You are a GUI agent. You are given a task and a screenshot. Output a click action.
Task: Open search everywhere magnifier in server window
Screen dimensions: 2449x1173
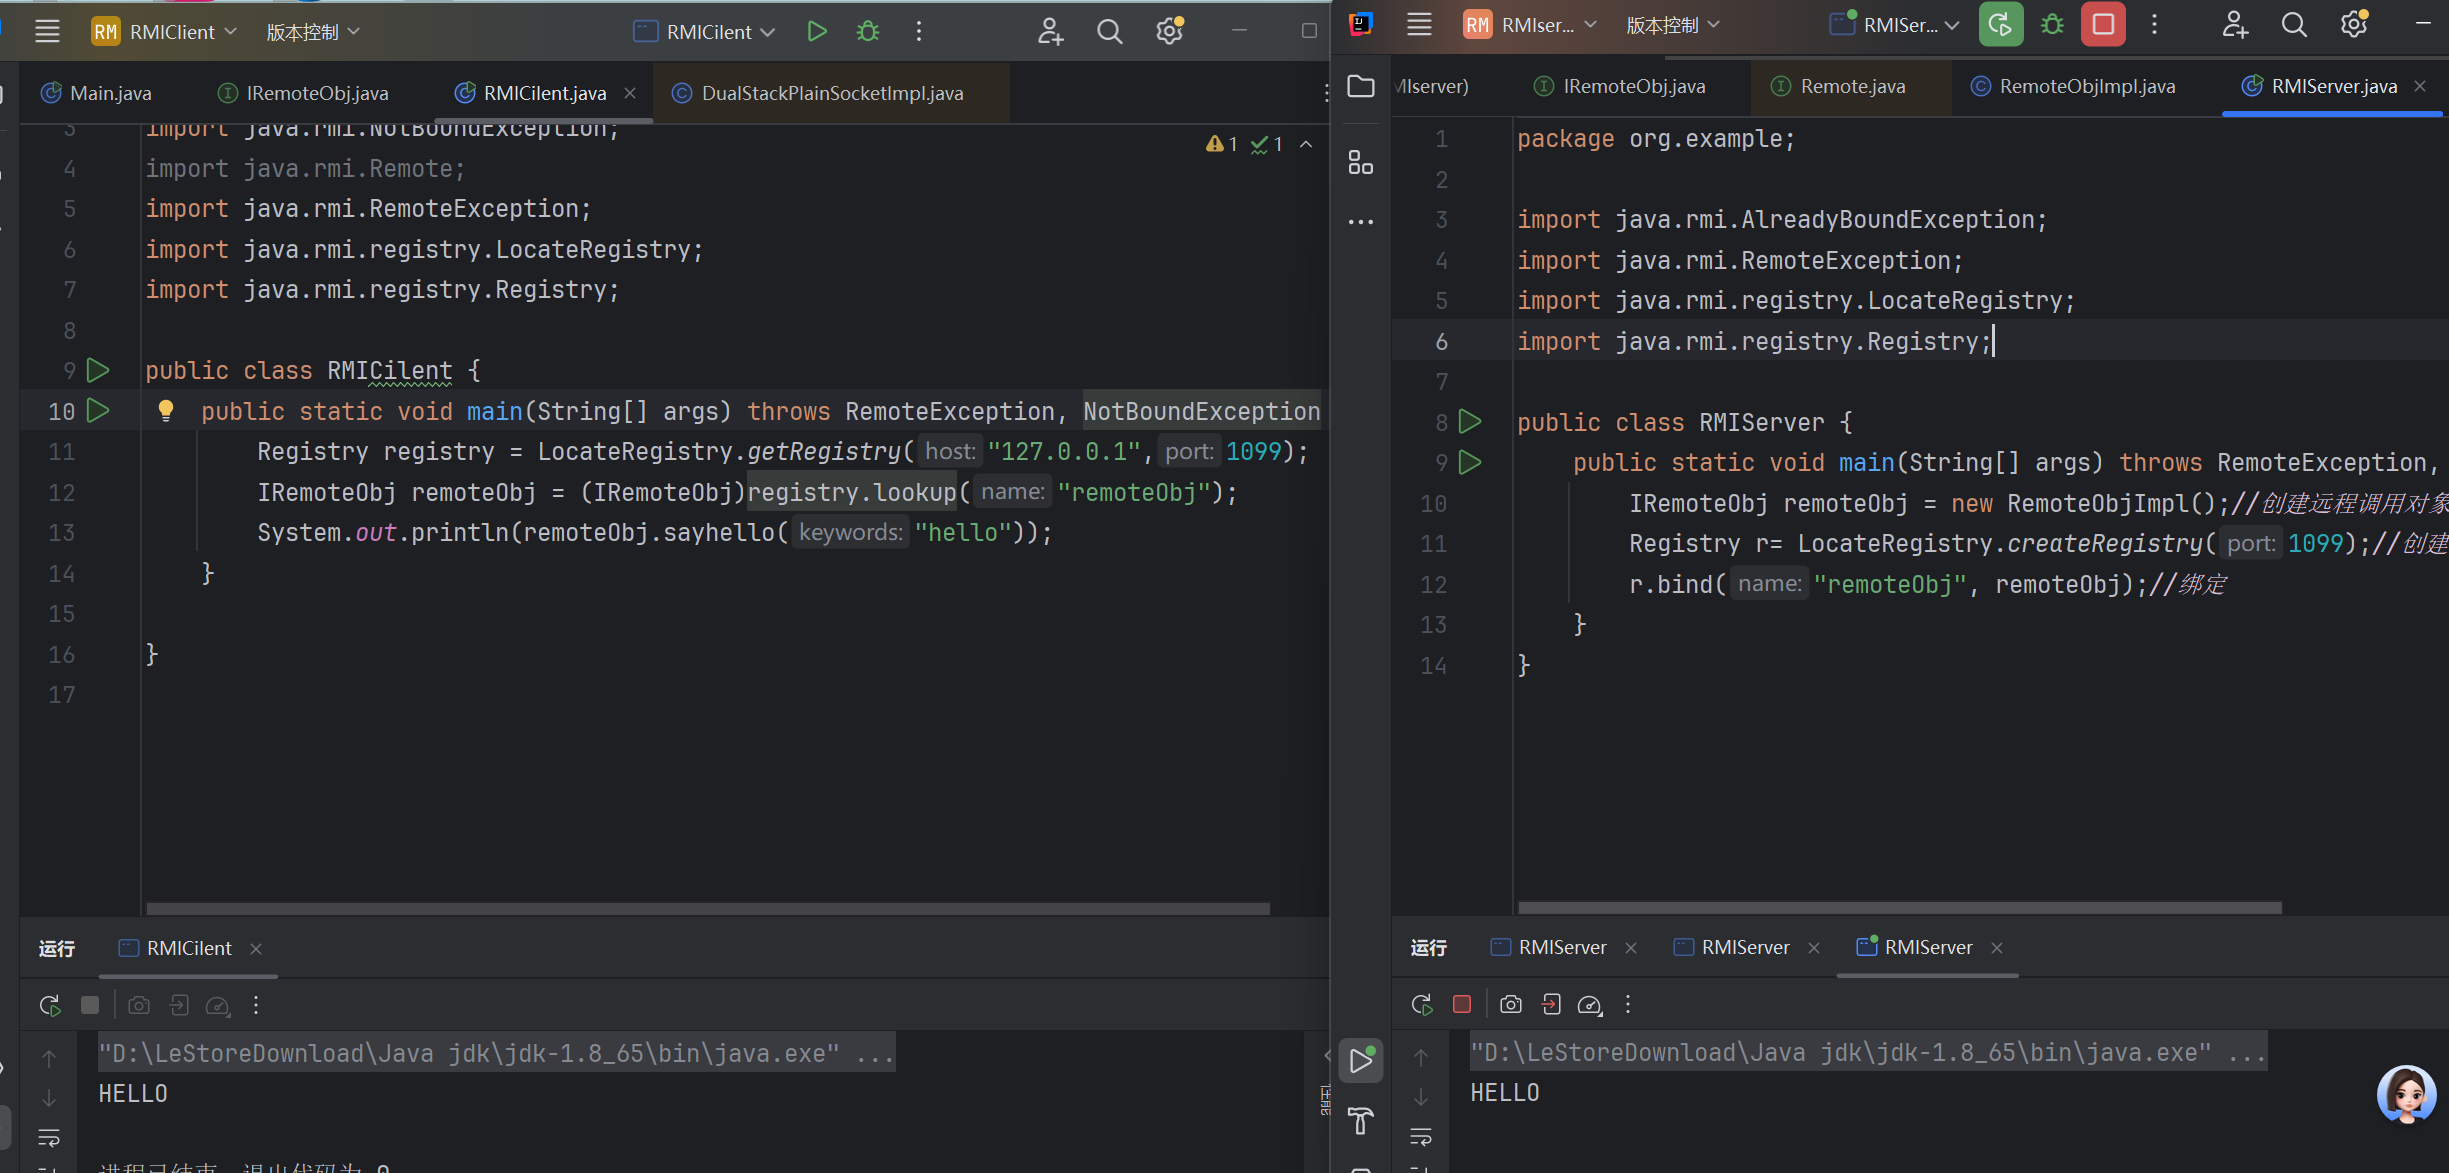click(x=2294, y=25)
